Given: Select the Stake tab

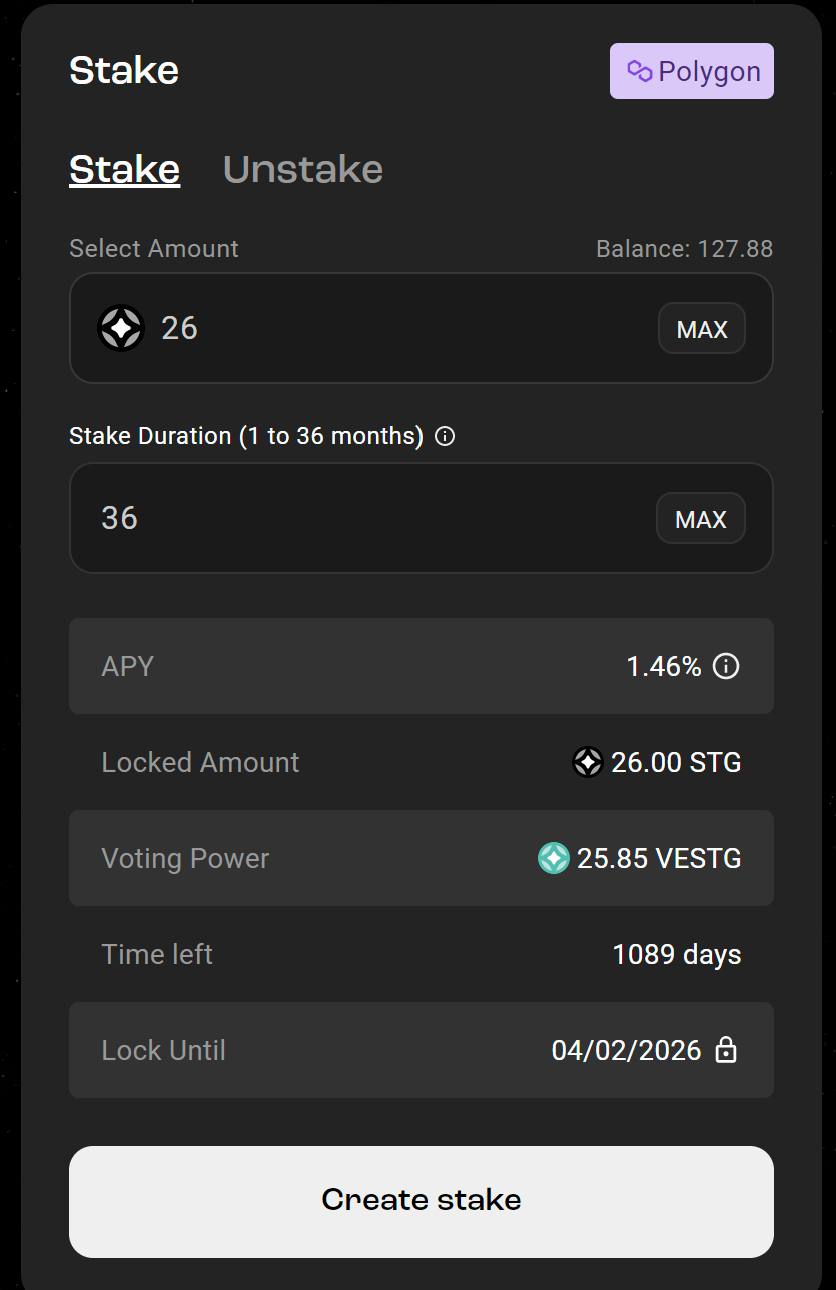Looking at the screenshot, I should click(x=124, y=169).
